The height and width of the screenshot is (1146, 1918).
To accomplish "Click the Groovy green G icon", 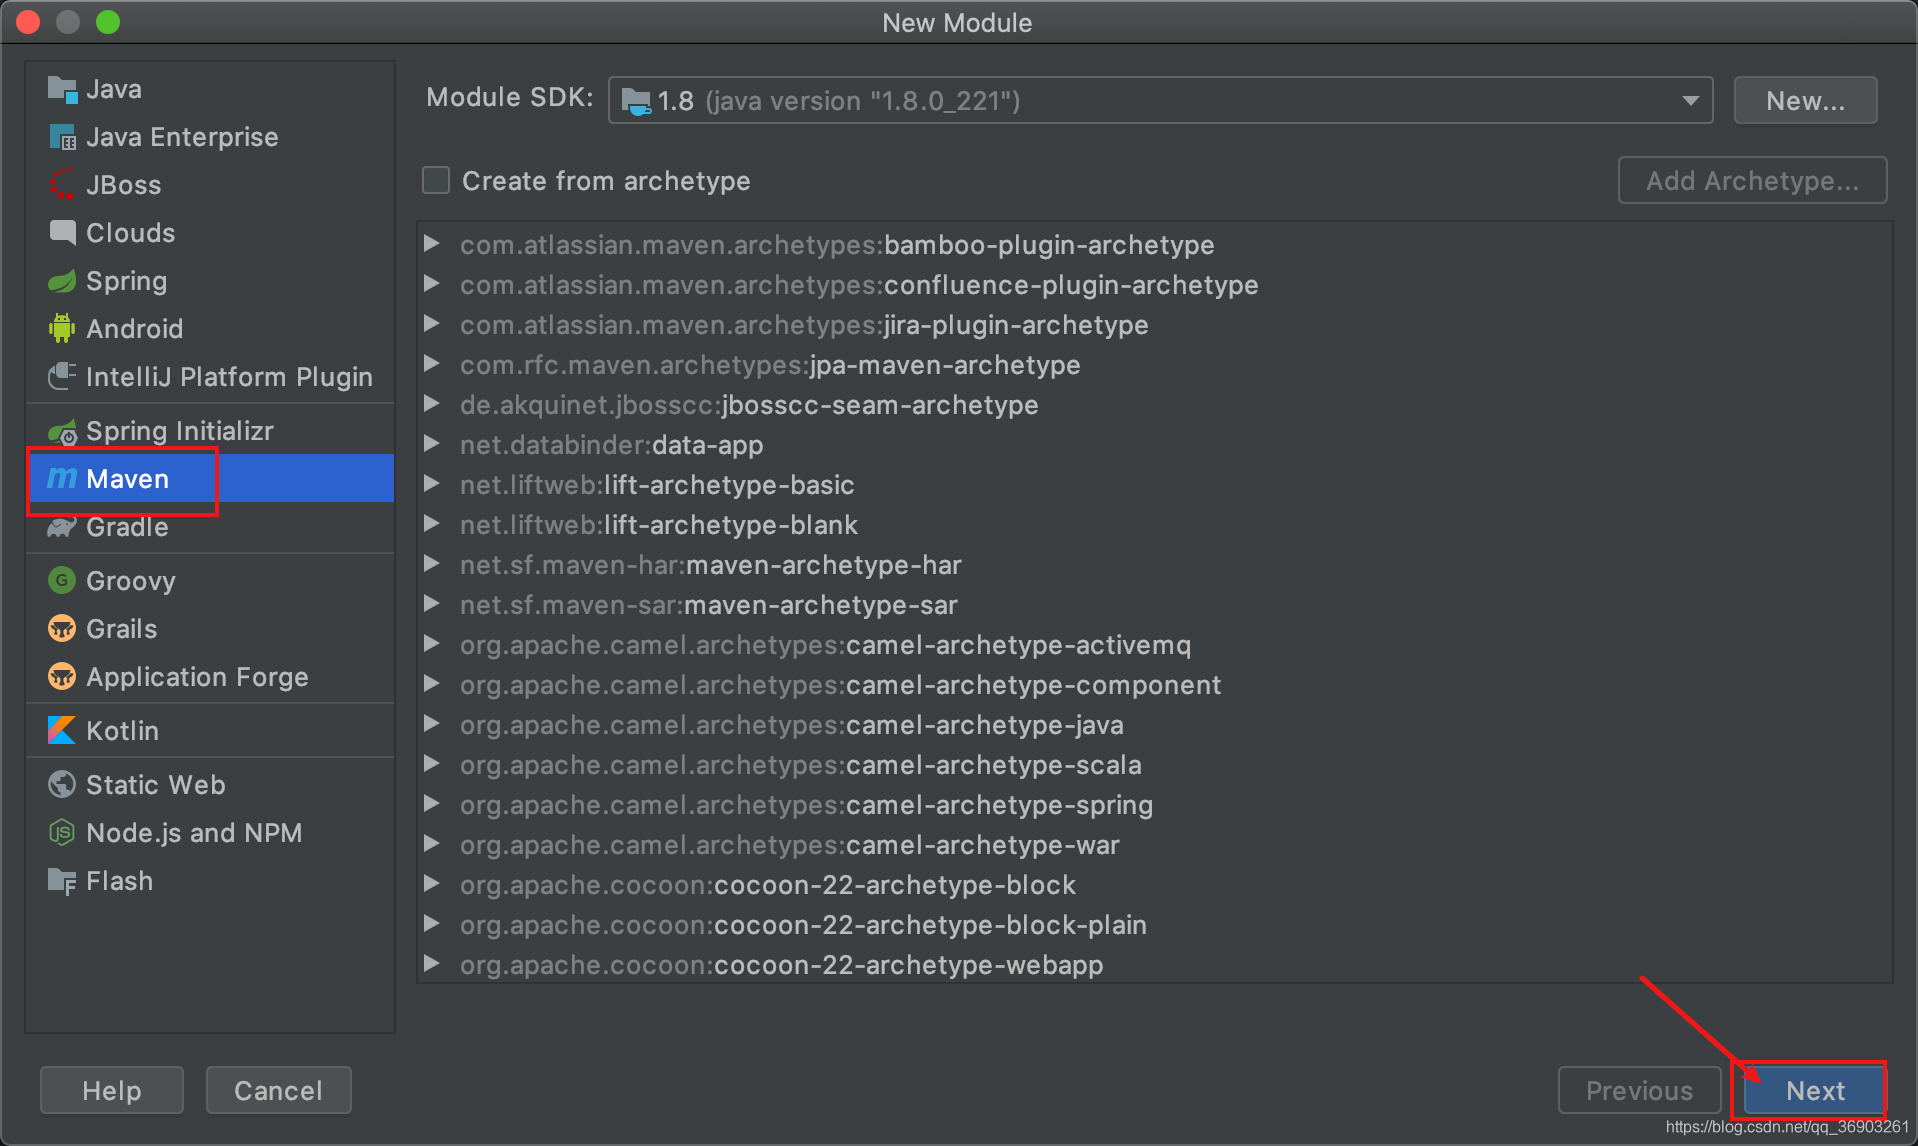I will [x=62, y=581].
